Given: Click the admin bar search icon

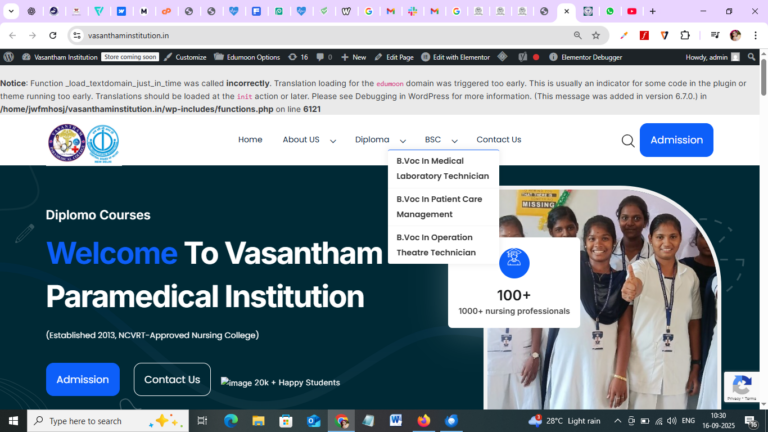Looking at the screenshot, I should point(751,57).
